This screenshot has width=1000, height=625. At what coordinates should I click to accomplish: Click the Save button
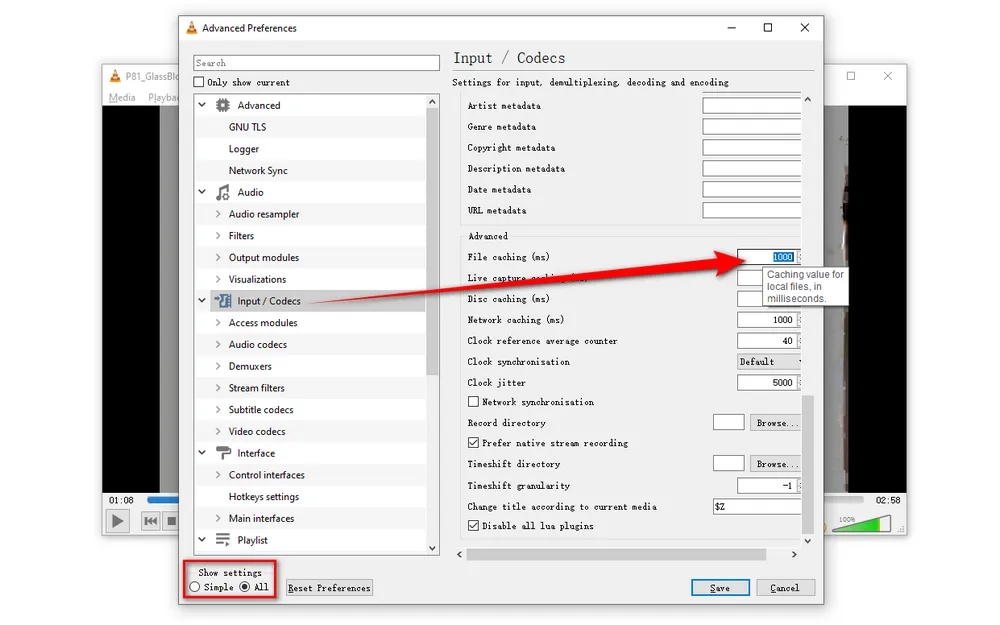720,588
